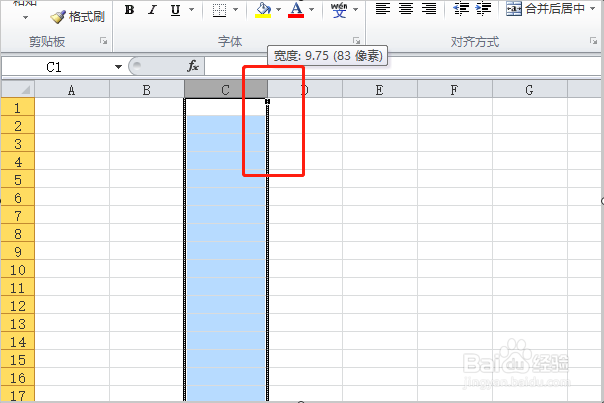Apply cell borders icon
This screenshot has height=403, width=604.
click(219, 10)
